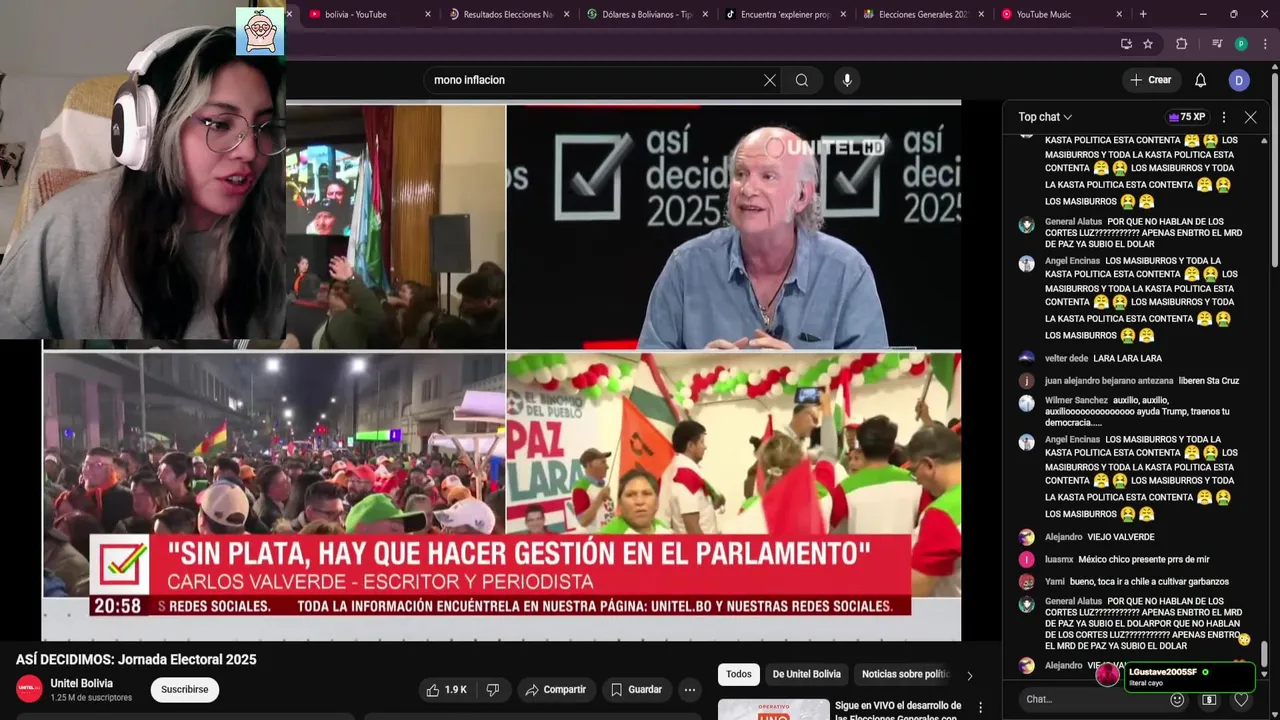This screenshot has height=720, width=1280.
Task: Click the Compartir share button
Action: tap(556, 690)
